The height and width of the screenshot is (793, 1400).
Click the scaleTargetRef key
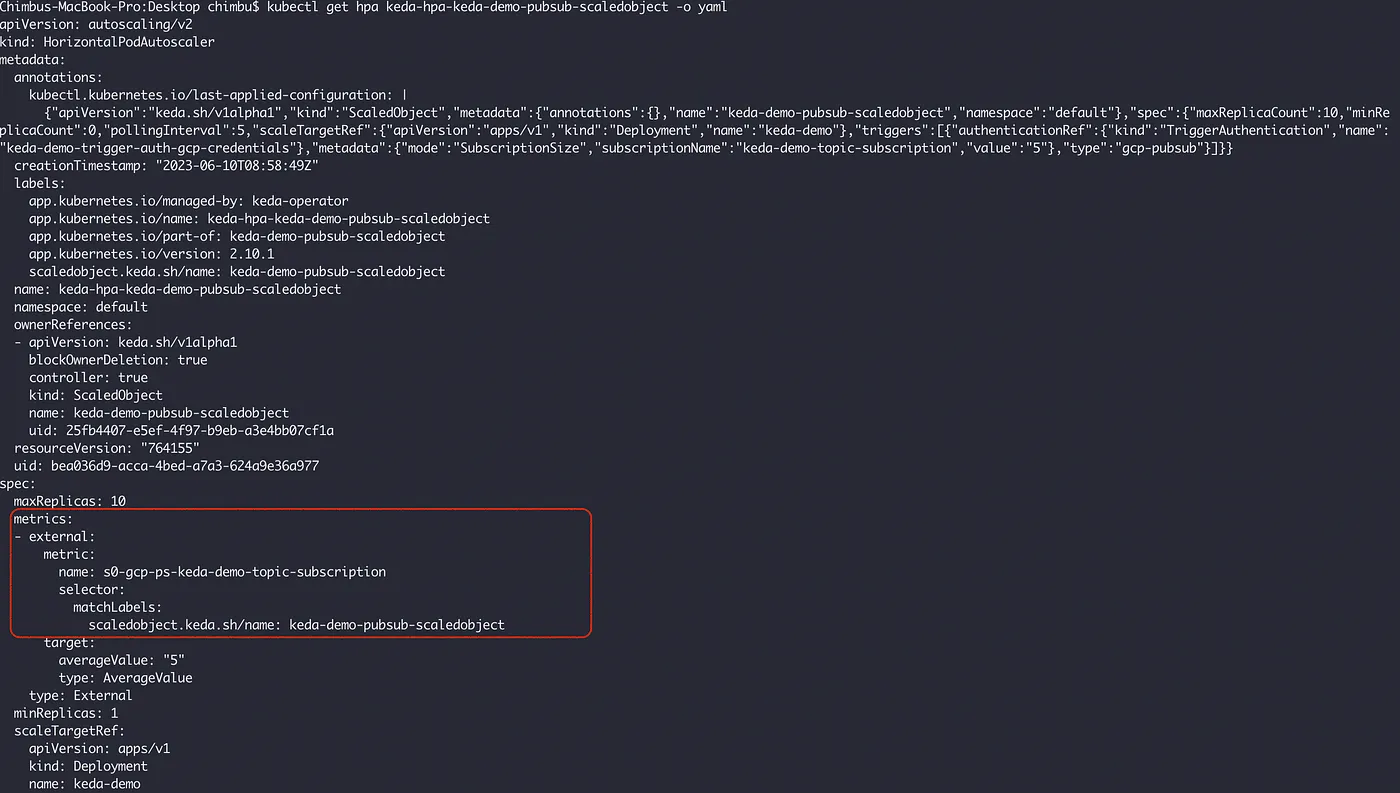click(x=69, y=731)
